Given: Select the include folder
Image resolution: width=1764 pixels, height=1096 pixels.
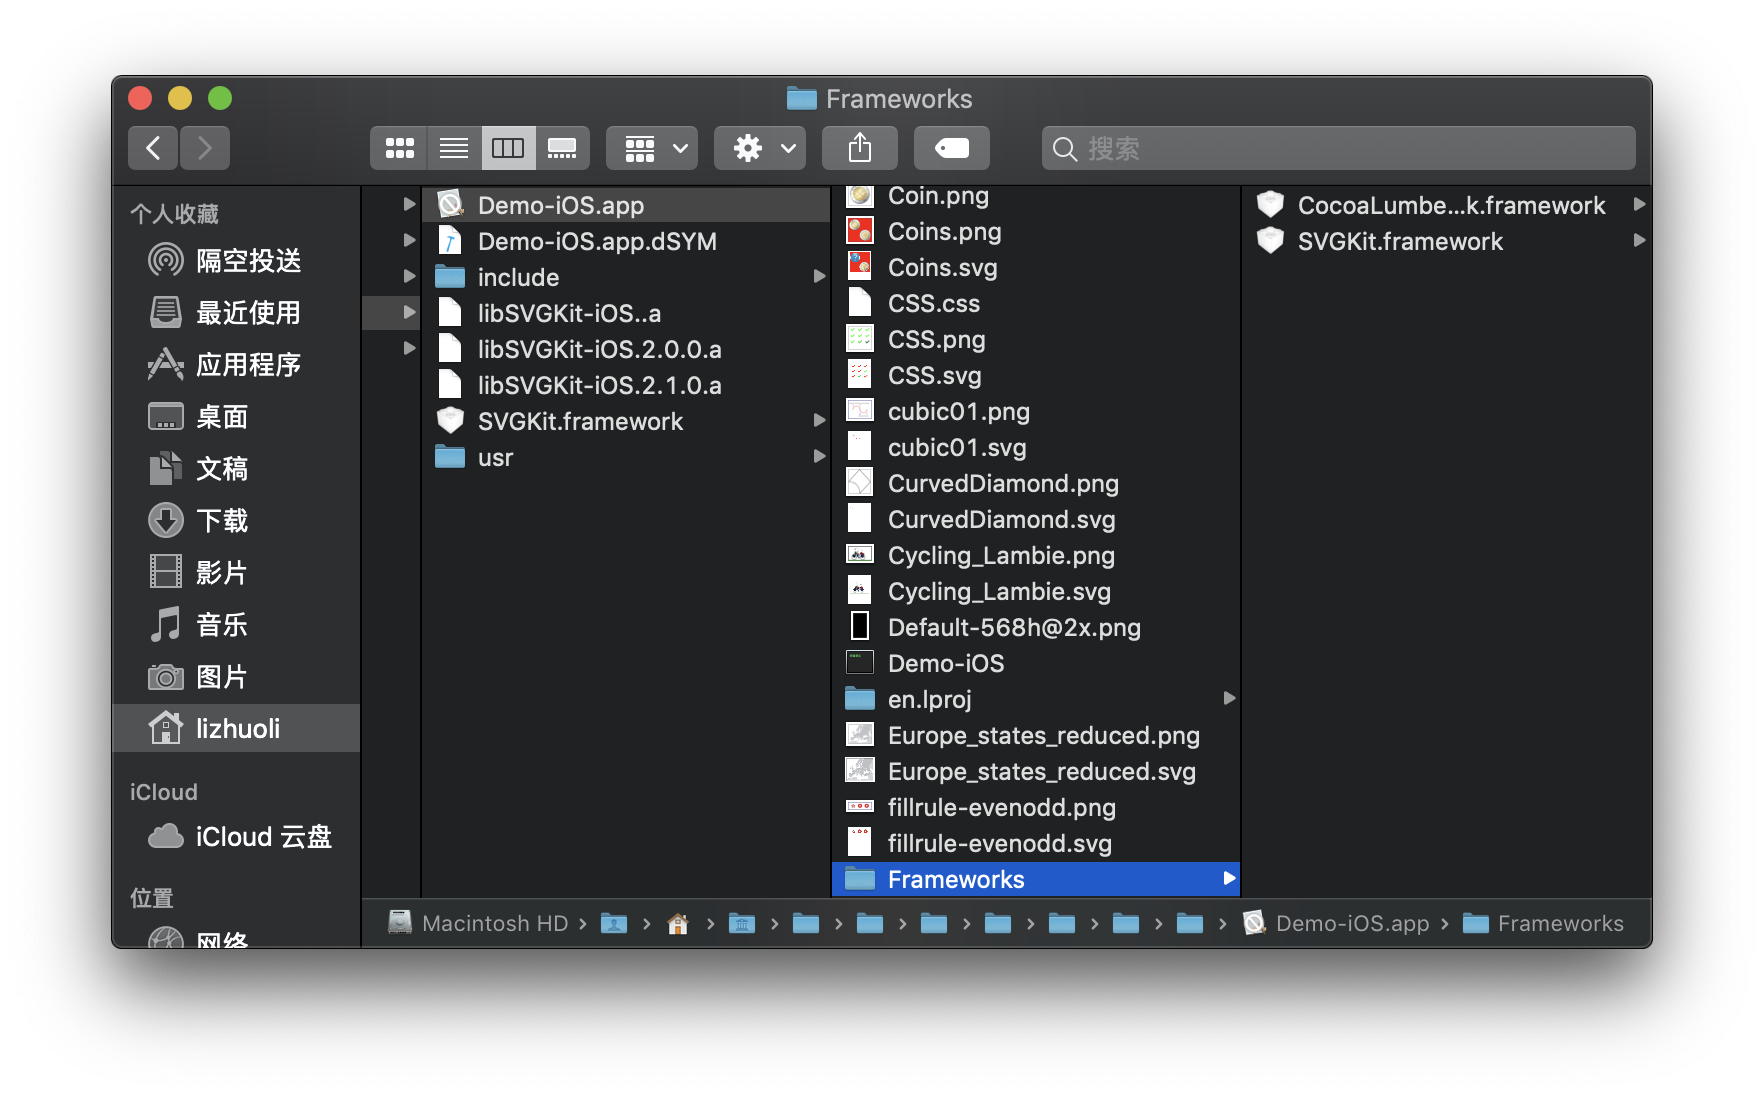Looking at the screenshot, I should [627, 277].
